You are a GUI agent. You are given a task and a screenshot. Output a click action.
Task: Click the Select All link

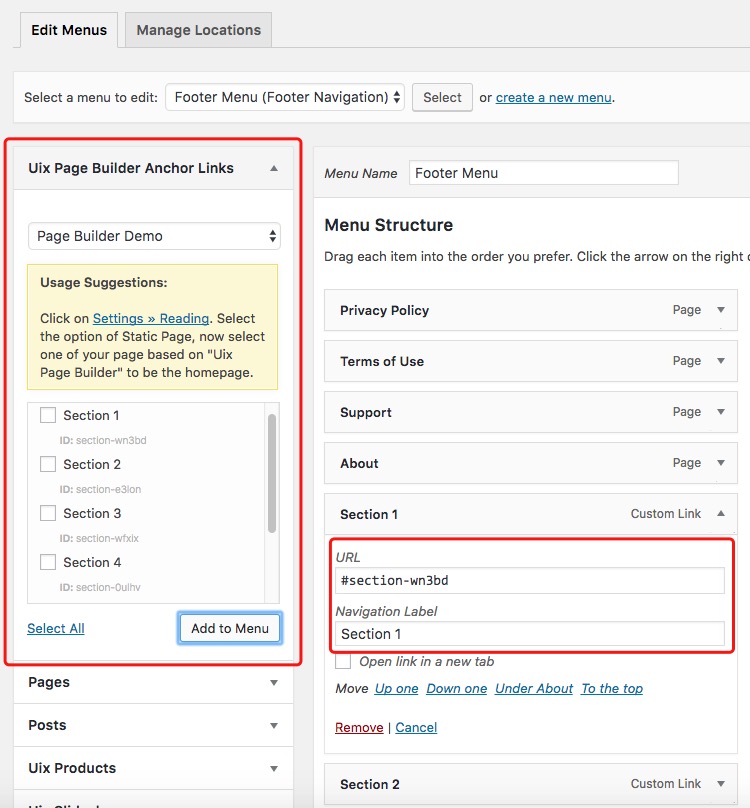tap(56, 628)
